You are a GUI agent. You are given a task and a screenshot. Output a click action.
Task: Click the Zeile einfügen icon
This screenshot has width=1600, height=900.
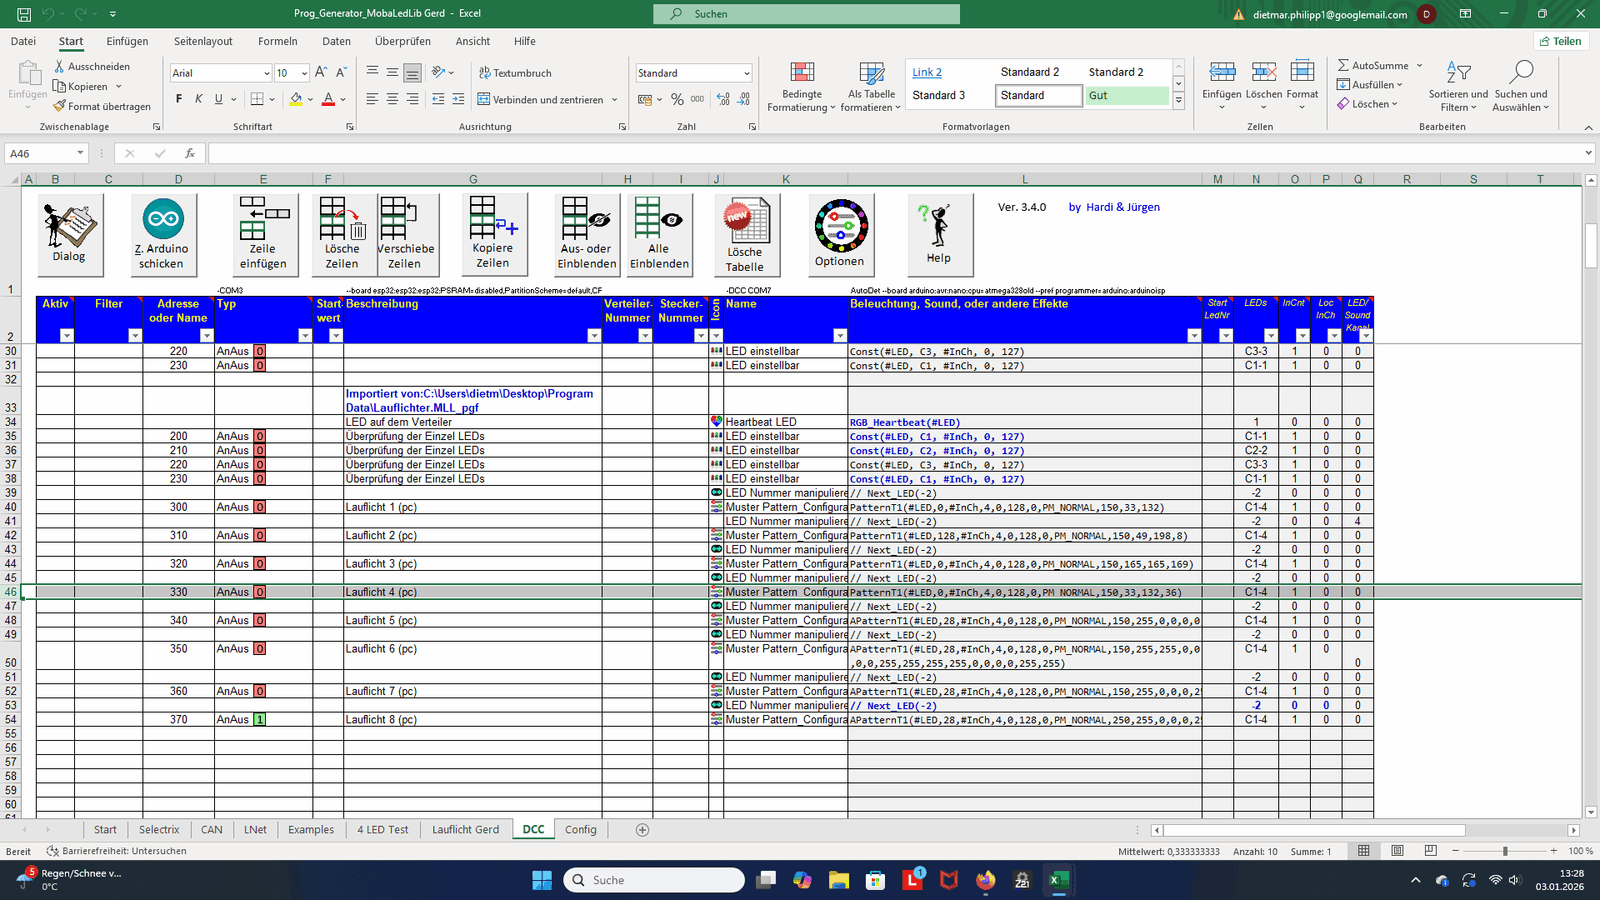[263, 233]
